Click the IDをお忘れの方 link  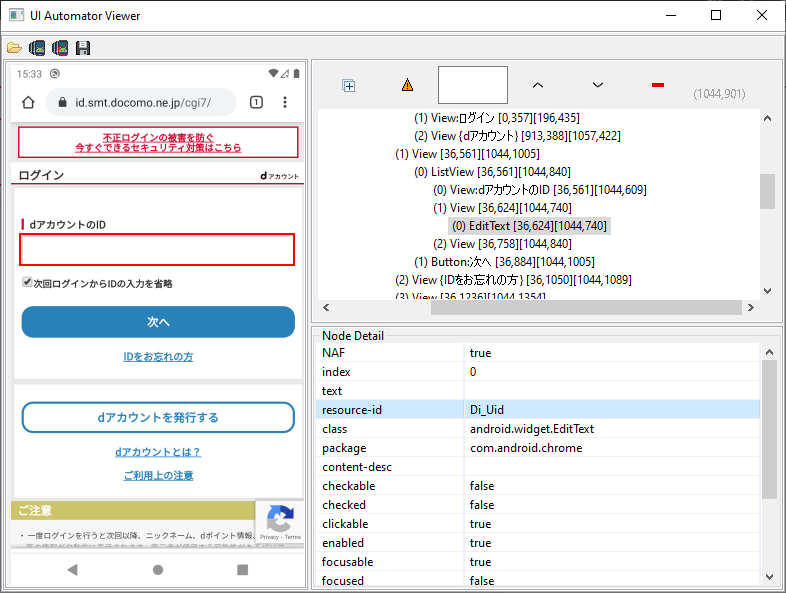158,356
